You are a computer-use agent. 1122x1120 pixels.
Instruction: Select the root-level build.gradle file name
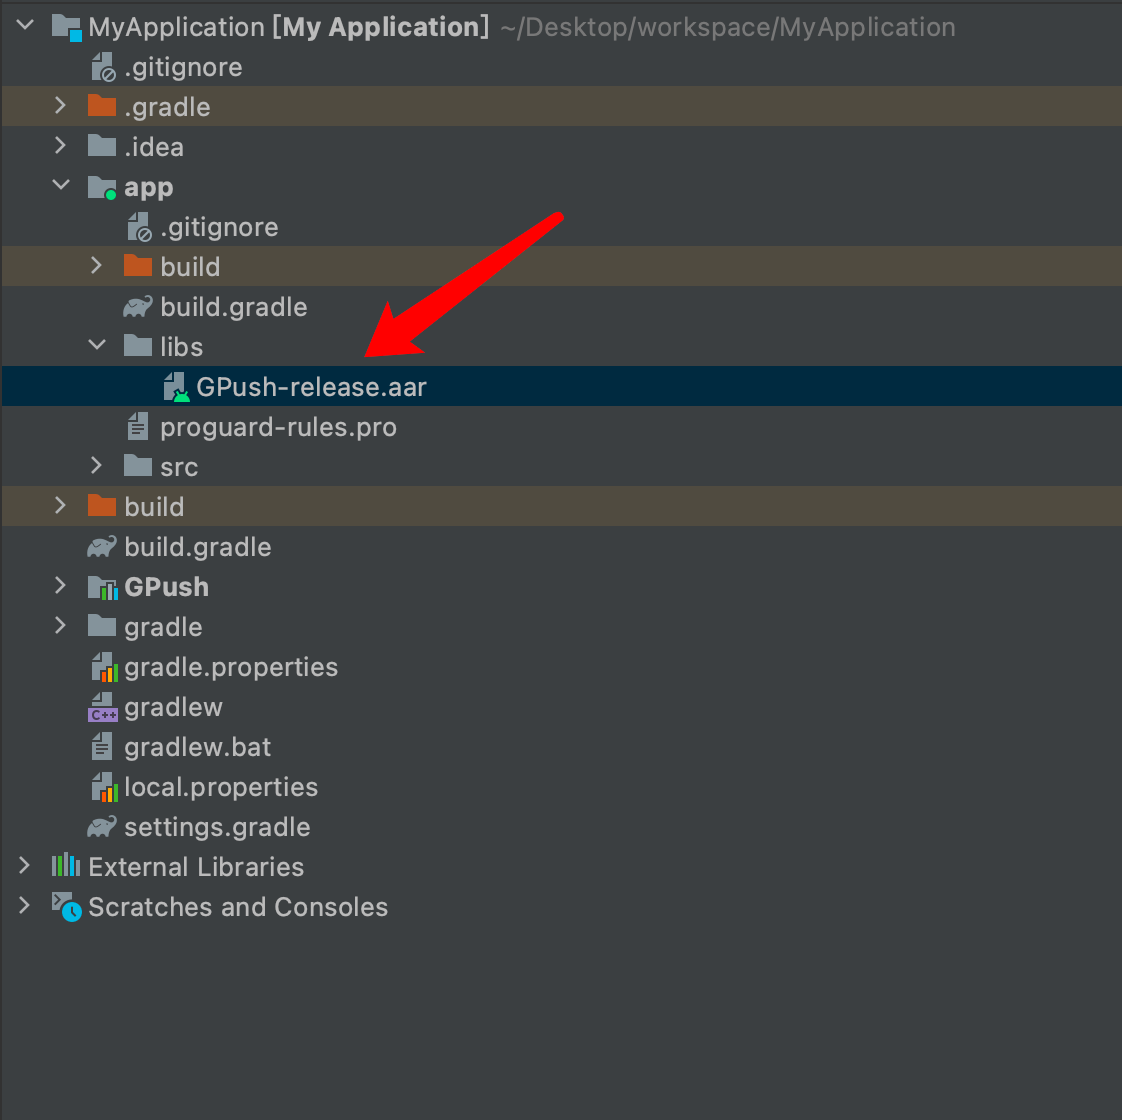click(198, 548)
